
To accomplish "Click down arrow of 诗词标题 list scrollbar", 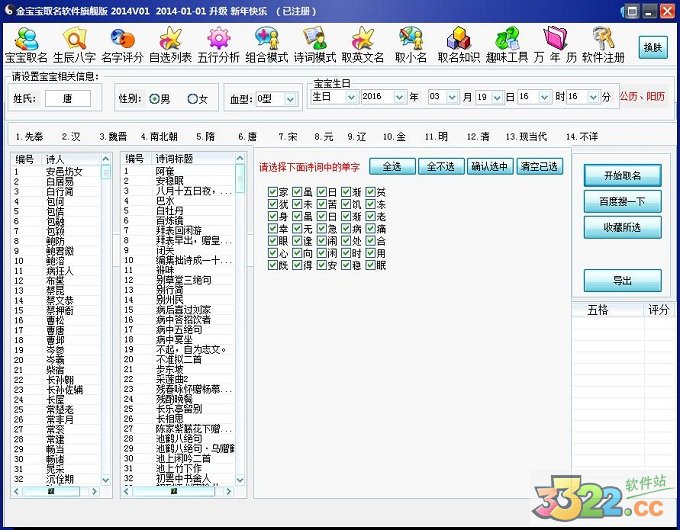I will (x=240, y=480).
